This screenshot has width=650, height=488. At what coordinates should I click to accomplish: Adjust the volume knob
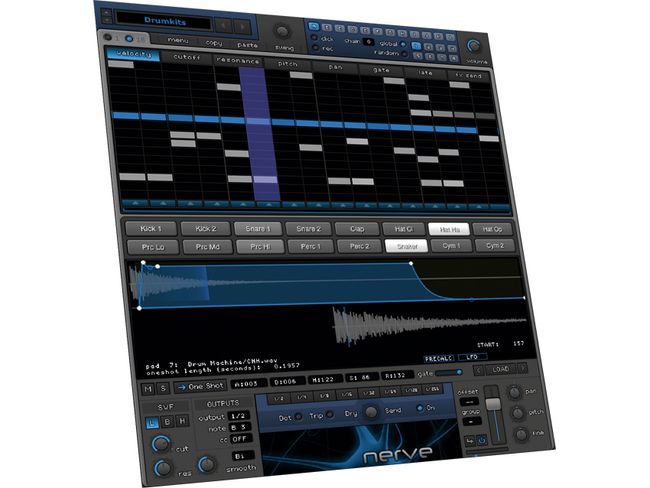pyautogui.click(x=473, y=46)
